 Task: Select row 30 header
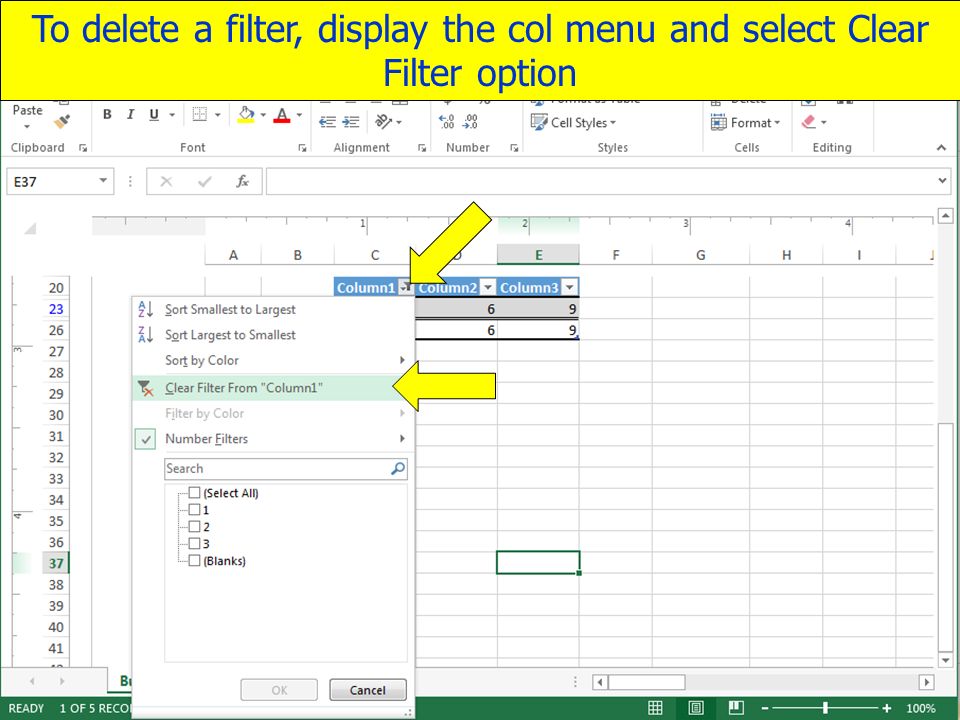point(56,415)
